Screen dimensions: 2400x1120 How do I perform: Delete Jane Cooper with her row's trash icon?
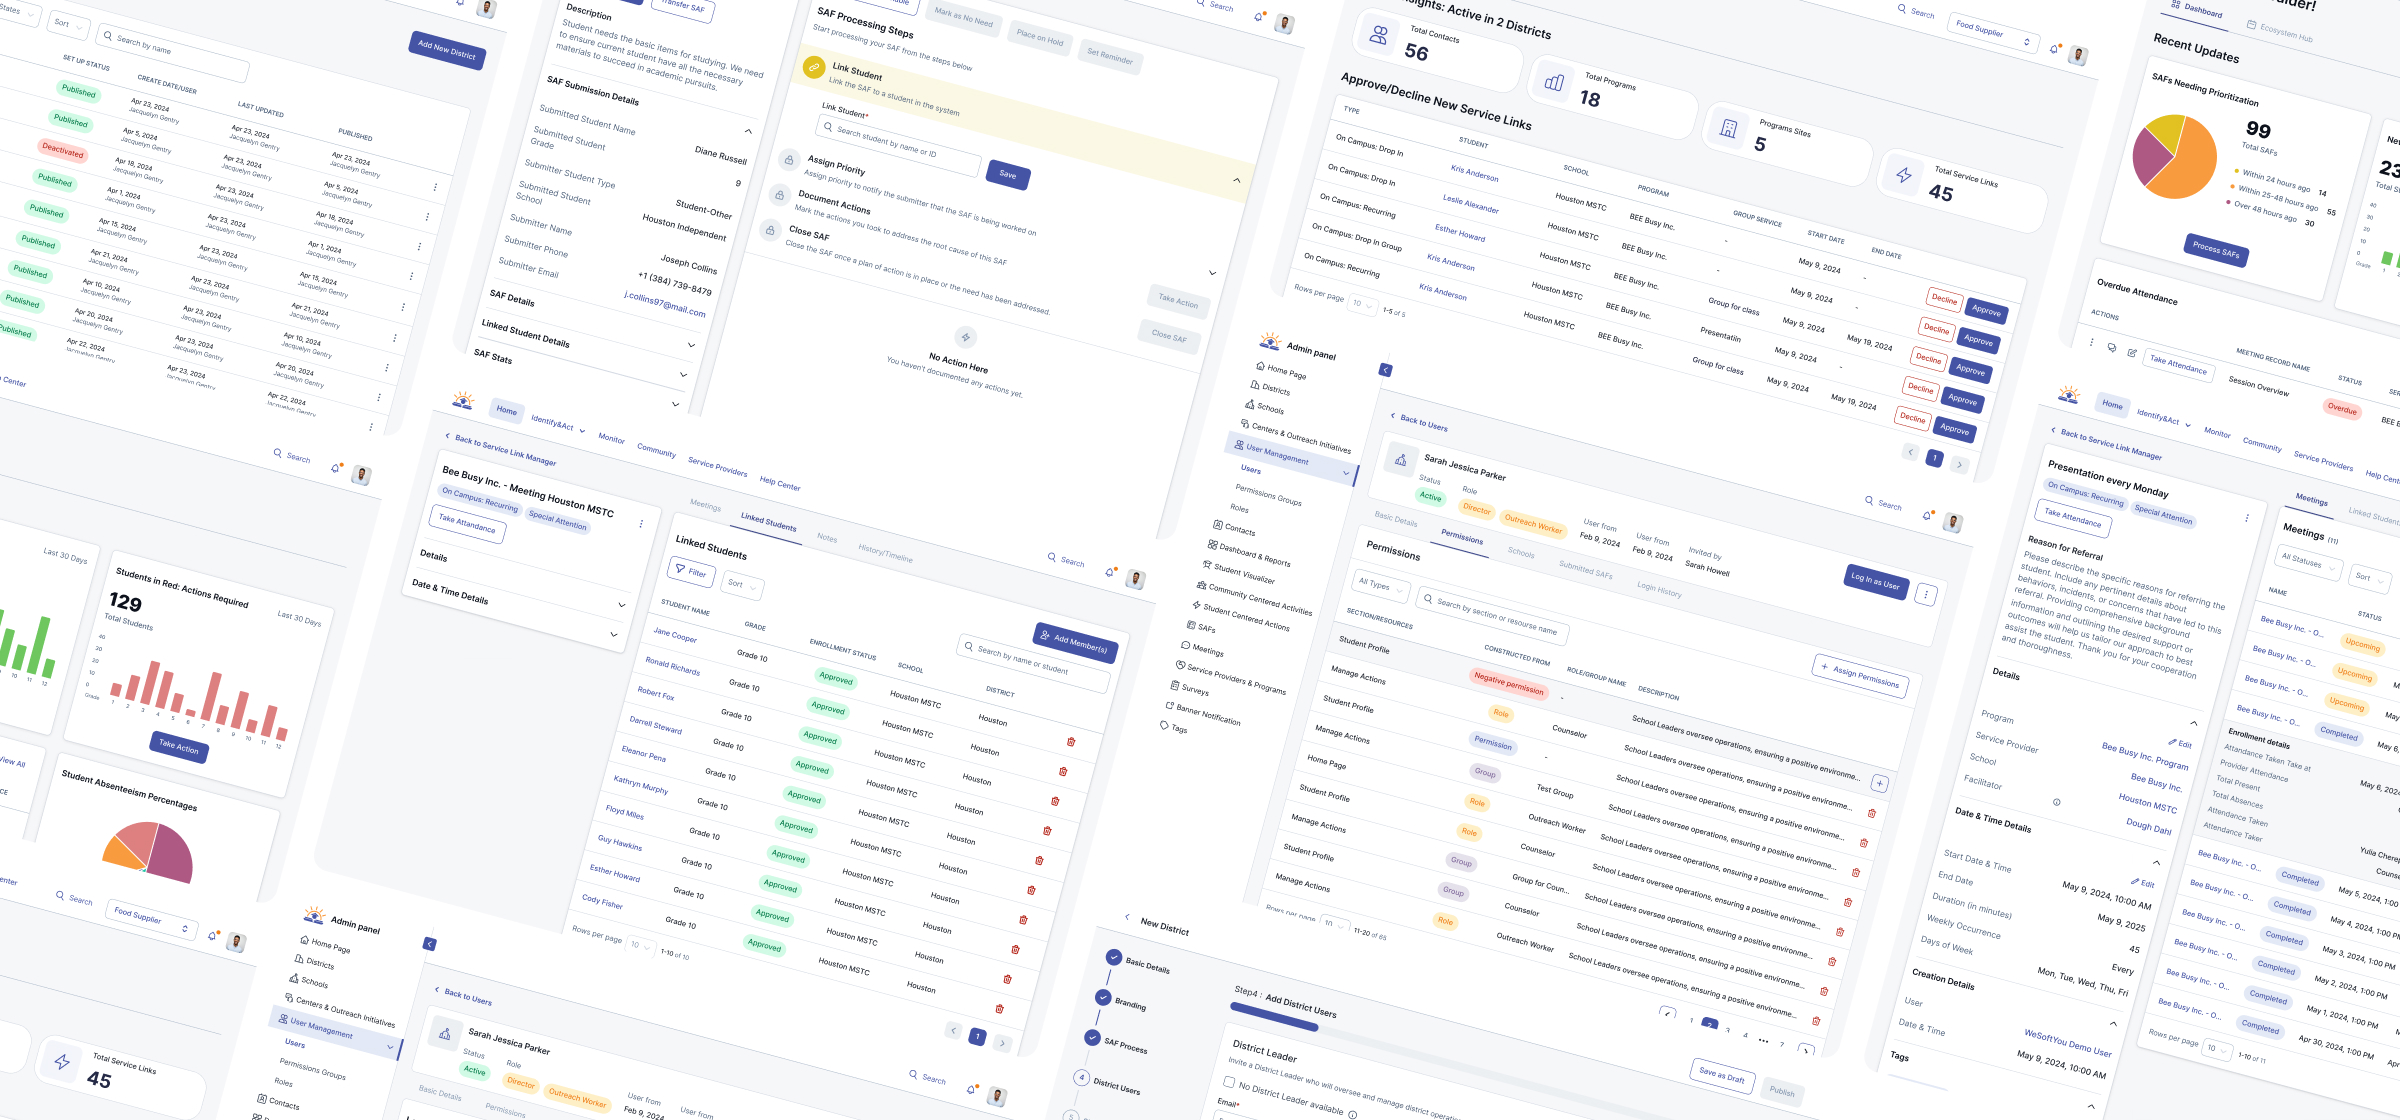[1071, 742]
